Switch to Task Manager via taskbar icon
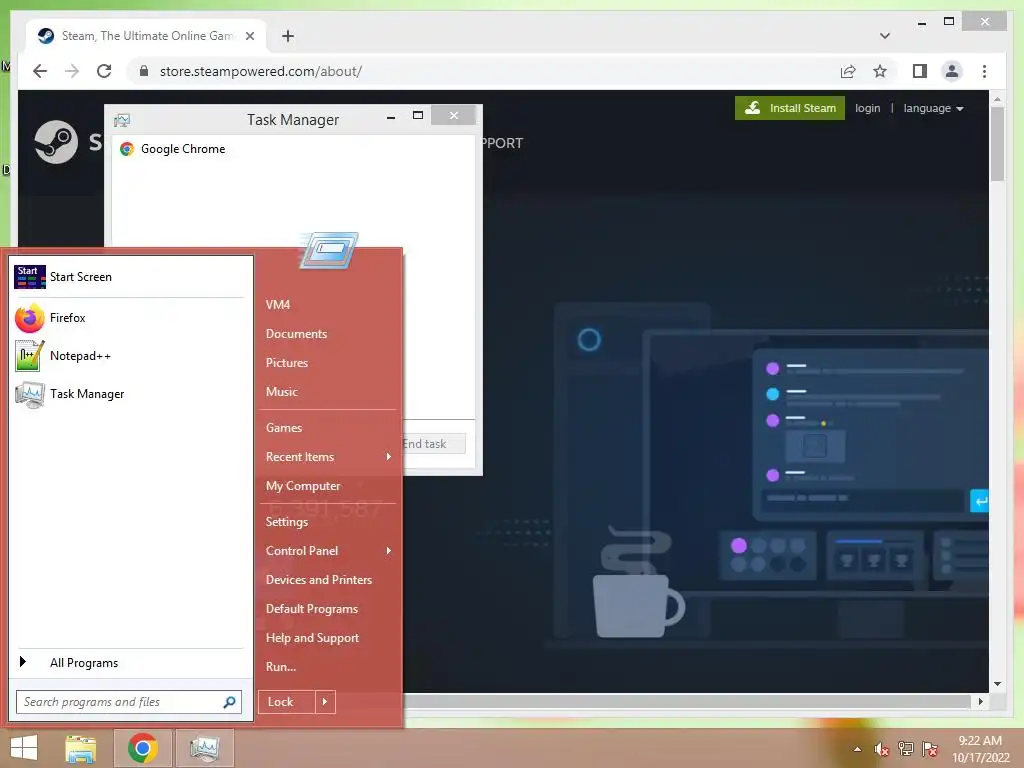1024x768 pixels. point(204,748)
